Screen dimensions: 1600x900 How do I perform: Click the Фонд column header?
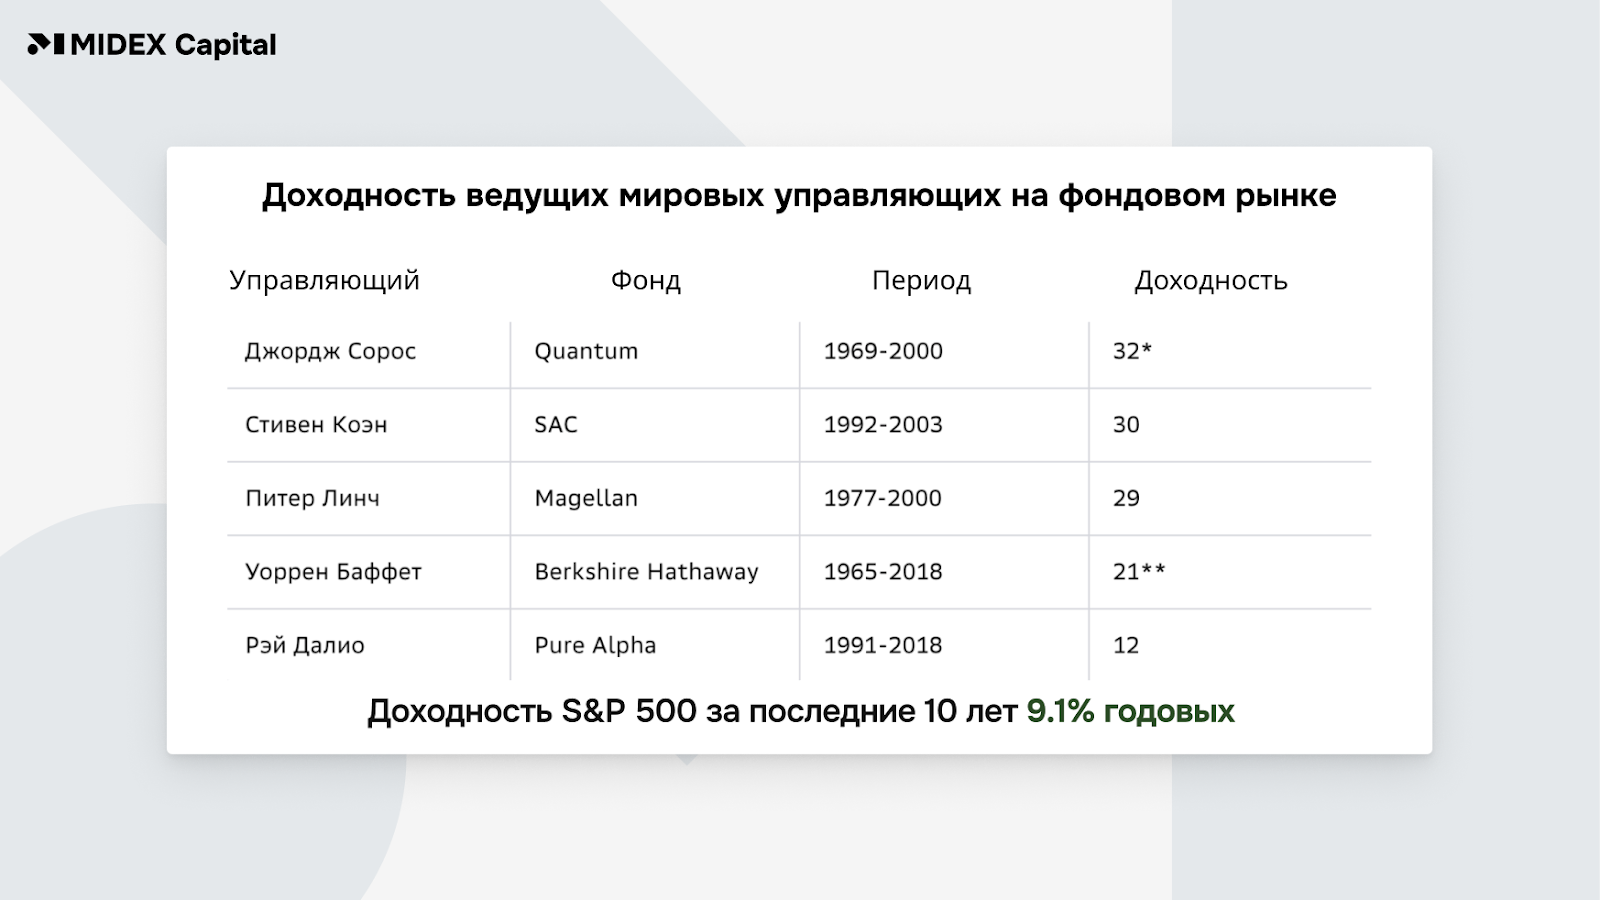(x=646, y=280)
